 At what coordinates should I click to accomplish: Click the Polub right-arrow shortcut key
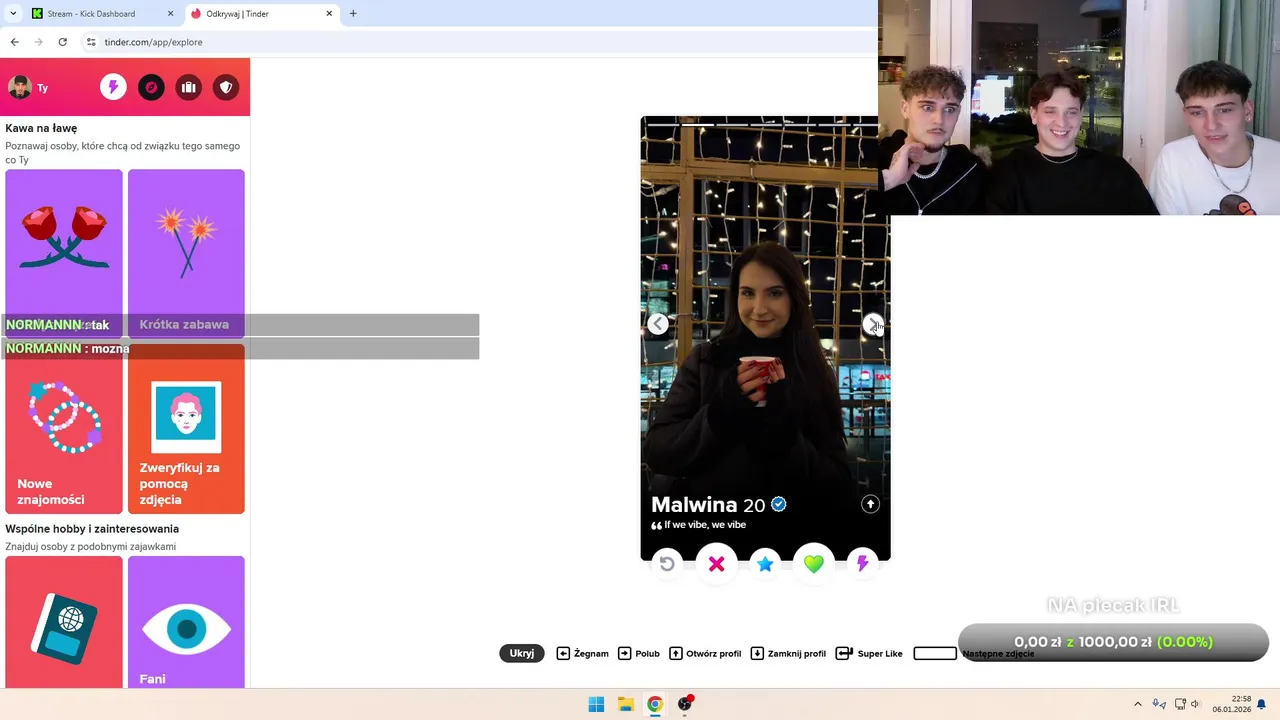[625, 653]
